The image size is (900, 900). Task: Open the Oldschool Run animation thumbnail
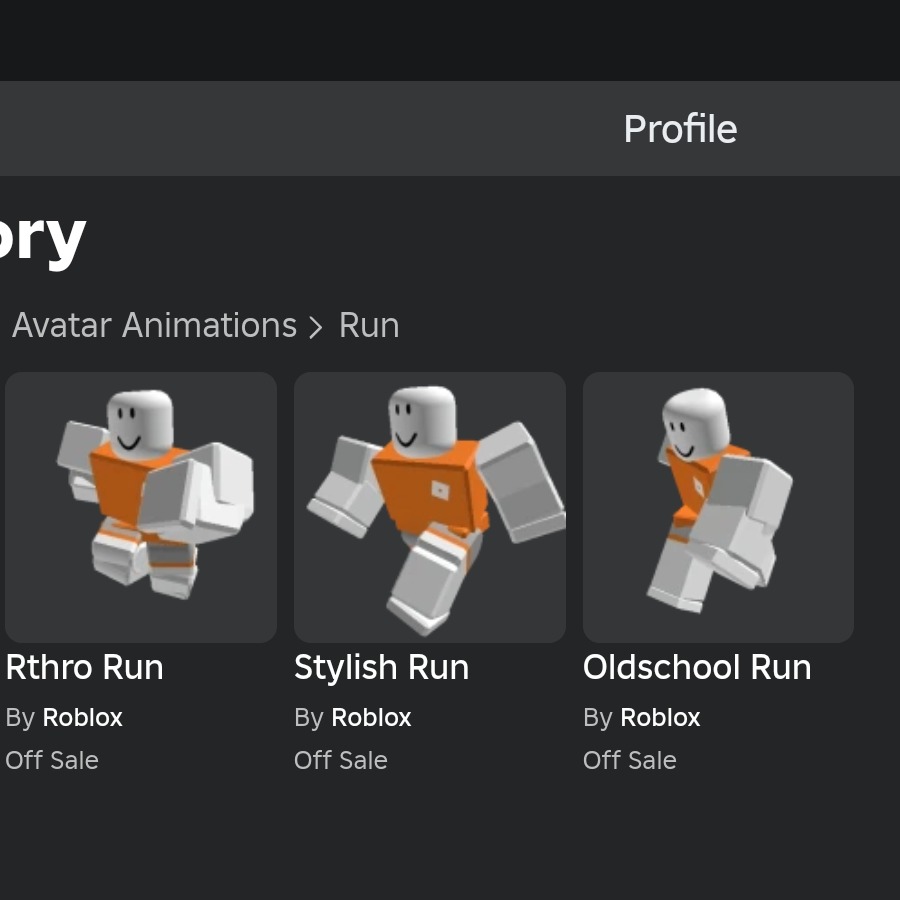tap(718, 507)
